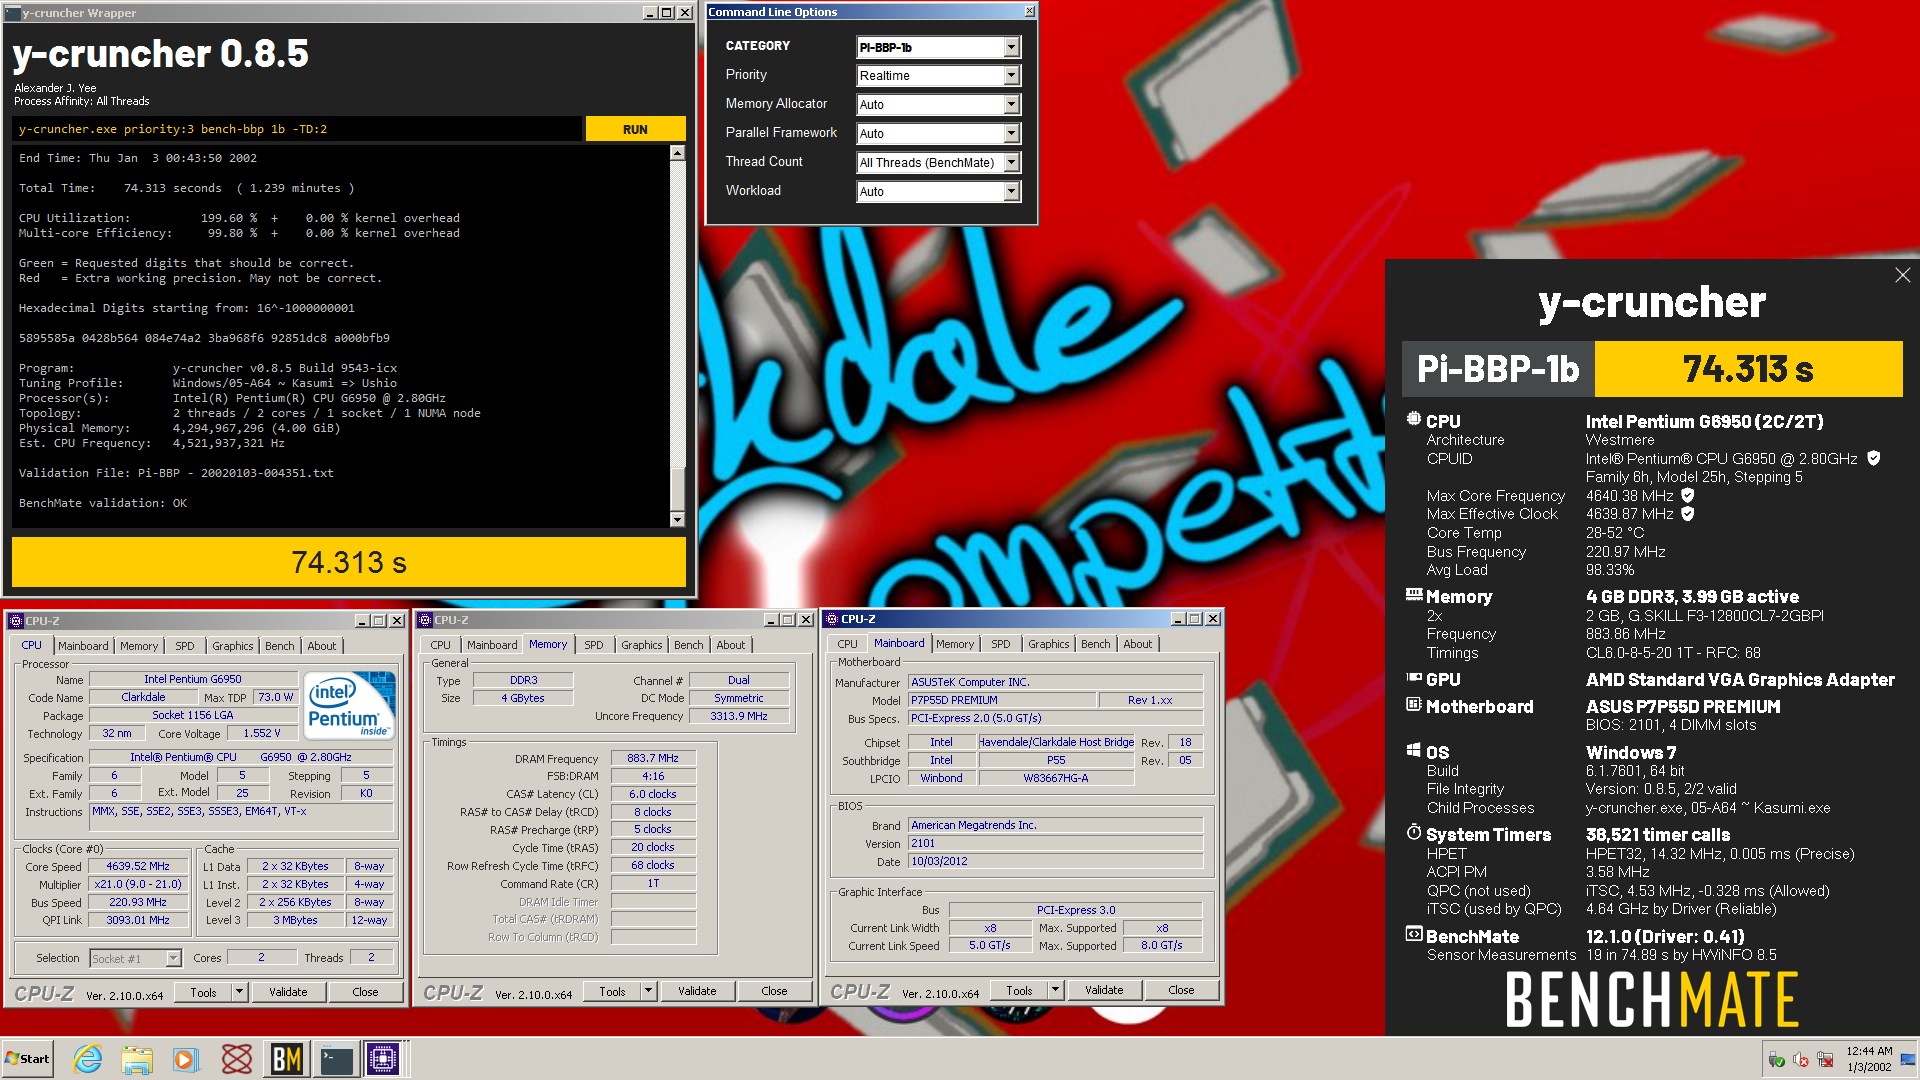Click the verified shield next to CPUID string
This screenshot has width=1920, height=1080.
1874,458
